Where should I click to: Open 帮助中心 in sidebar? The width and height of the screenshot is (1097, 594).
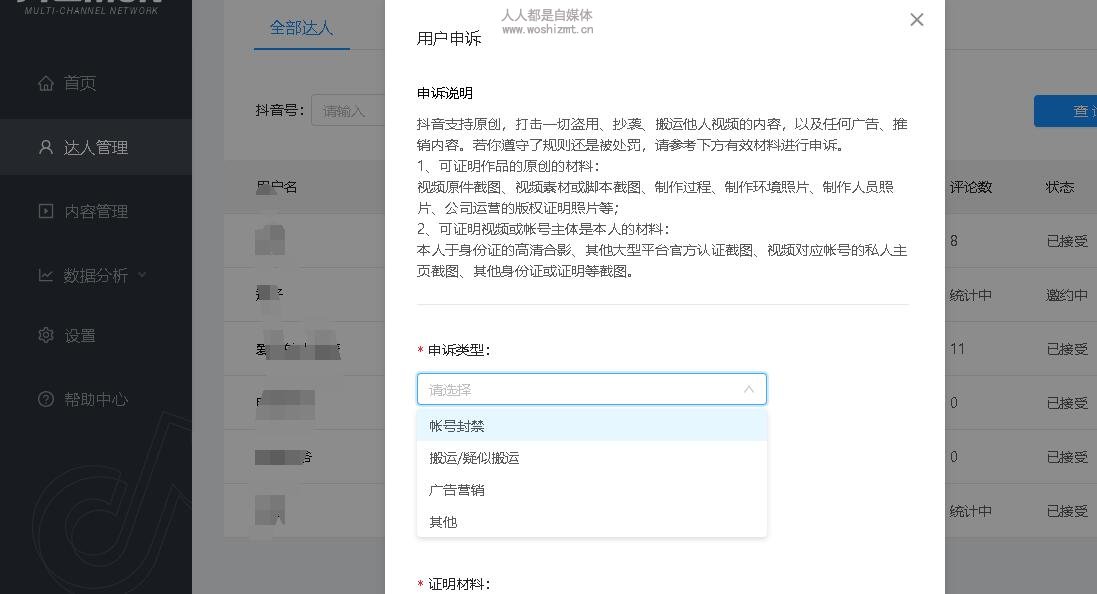96,399
